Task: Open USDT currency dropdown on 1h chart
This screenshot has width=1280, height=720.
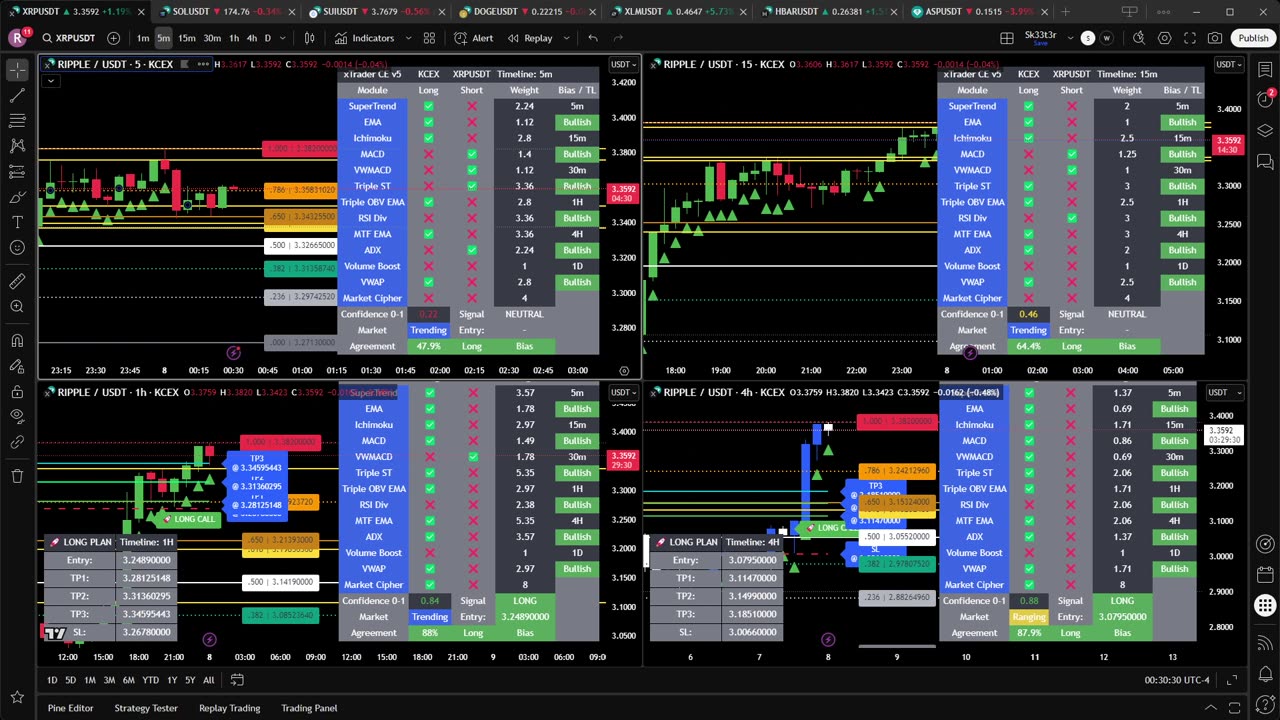Action: click(x=623, y=392)
